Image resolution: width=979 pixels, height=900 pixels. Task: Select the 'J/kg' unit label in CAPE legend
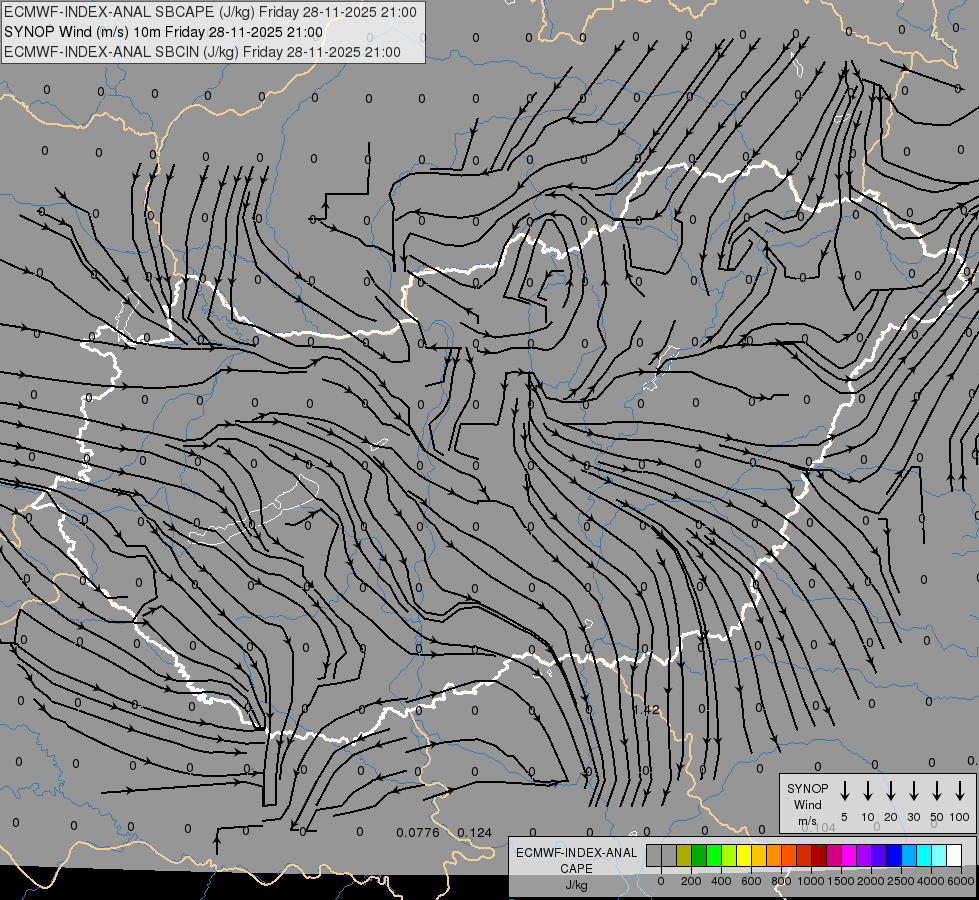pyautogui.click(x=576, y=885)
